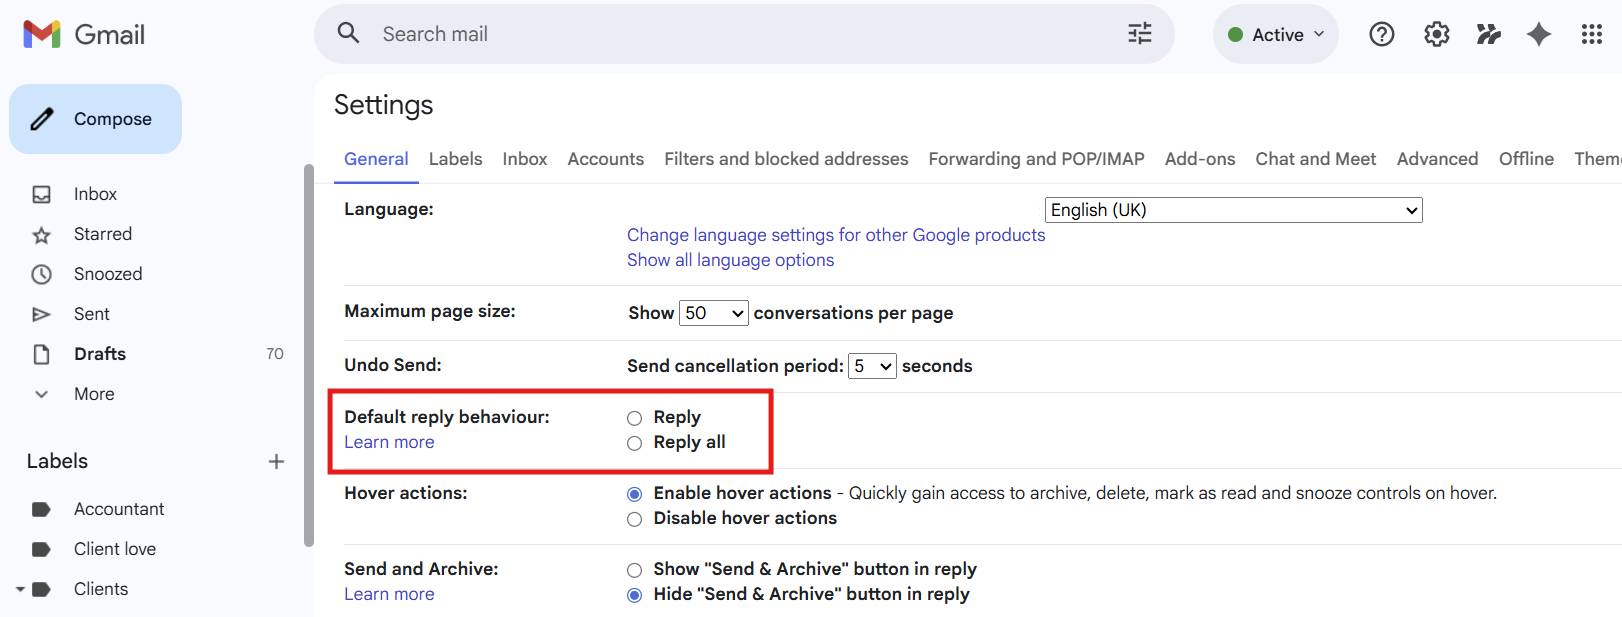Click the Starred star icon
Viewport: 1622px width, 617px height.
tap(41, 234)
